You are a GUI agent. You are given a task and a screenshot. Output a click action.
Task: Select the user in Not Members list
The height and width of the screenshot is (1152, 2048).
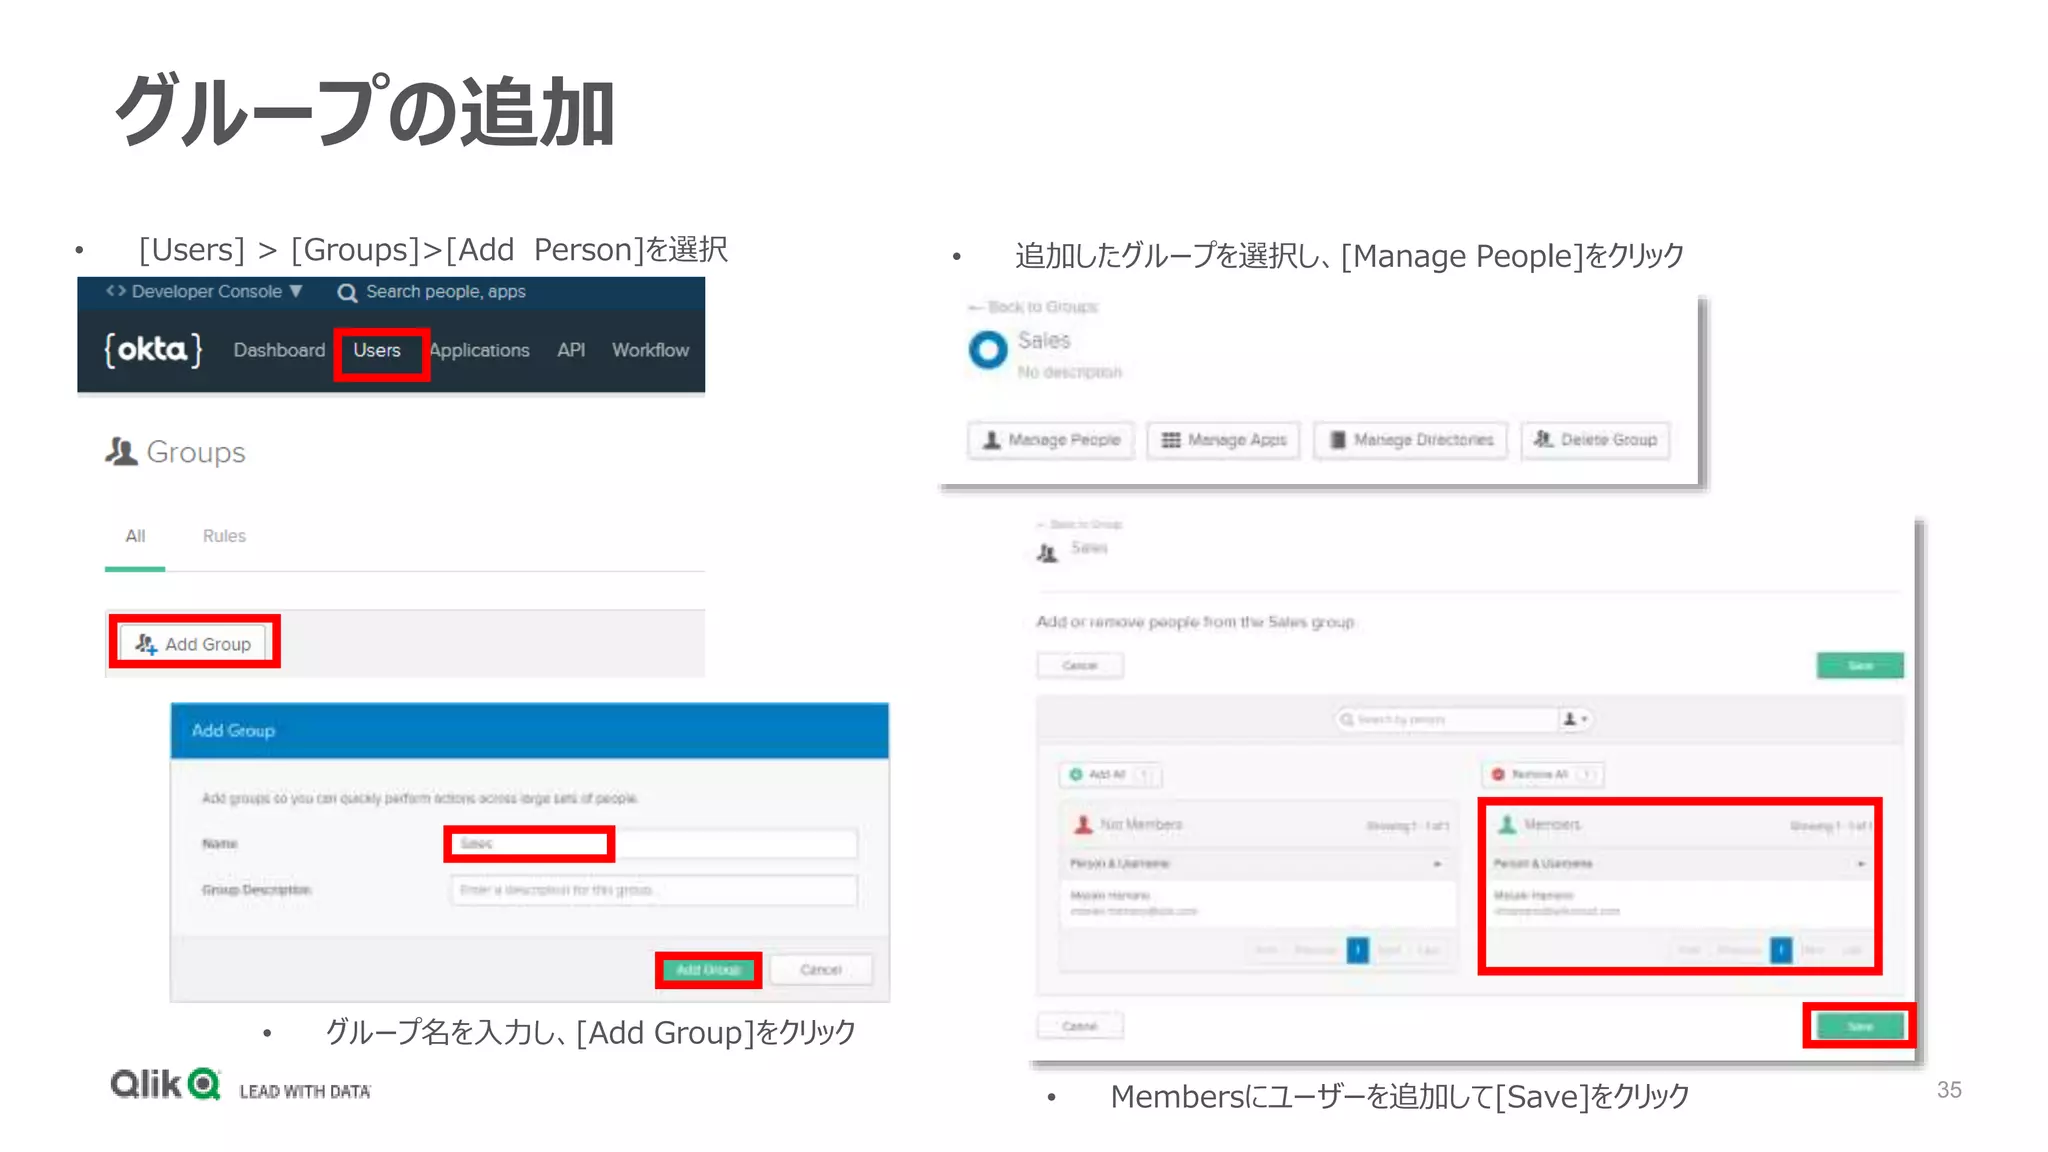1257,903
